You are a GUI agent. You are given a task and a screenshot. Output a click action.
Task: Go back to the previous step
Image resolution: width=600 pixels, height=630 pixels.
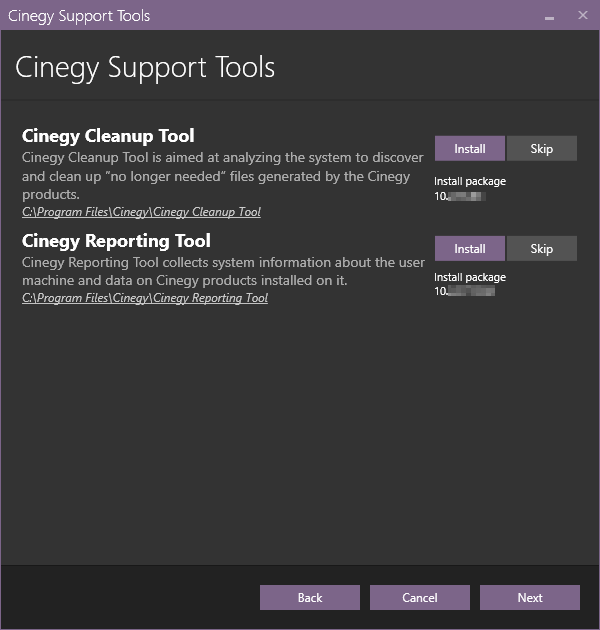[x=310, y=597]
